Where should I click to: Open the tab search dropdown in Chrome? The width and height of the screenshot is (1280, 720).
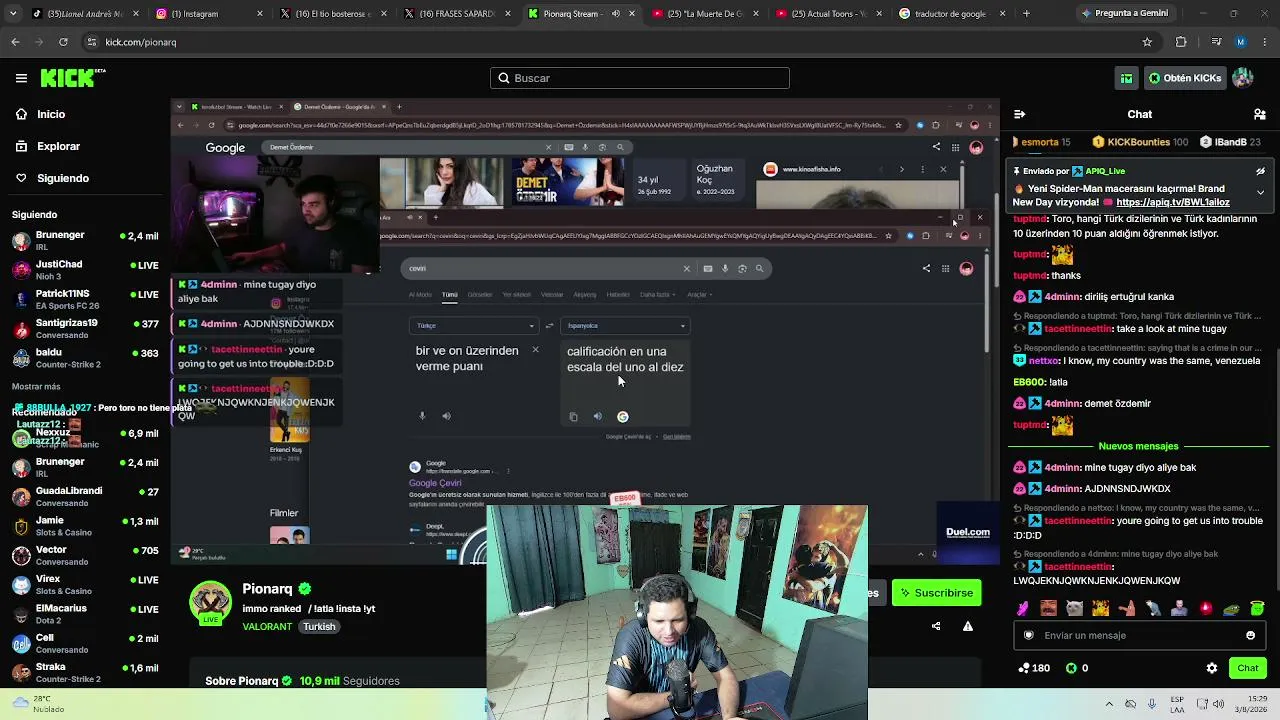(x=12, y=14)
